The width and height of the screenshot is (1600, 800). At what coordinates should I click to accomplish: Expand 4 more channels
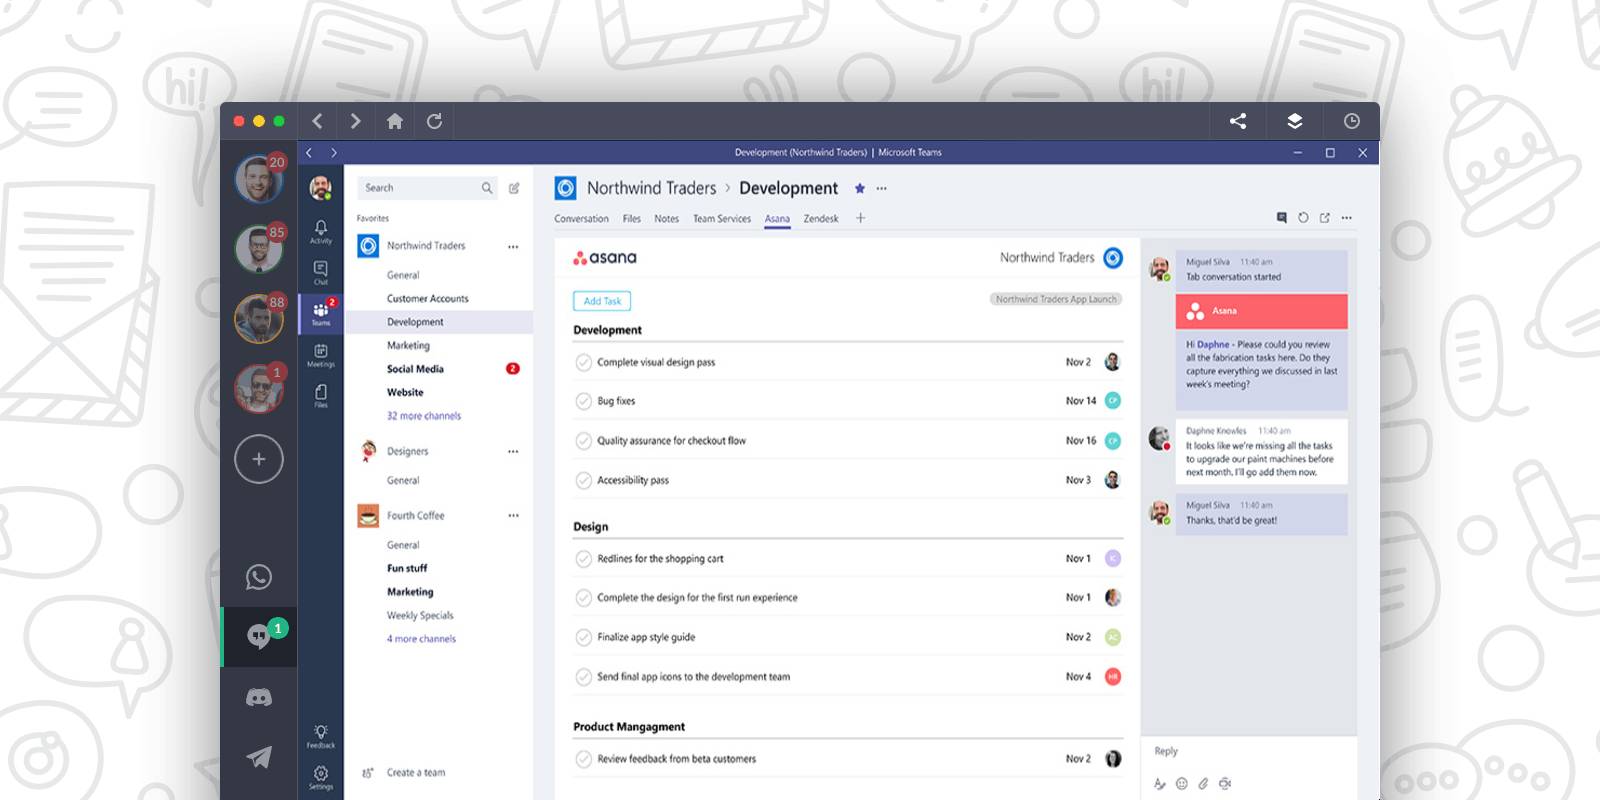point(421,639)
